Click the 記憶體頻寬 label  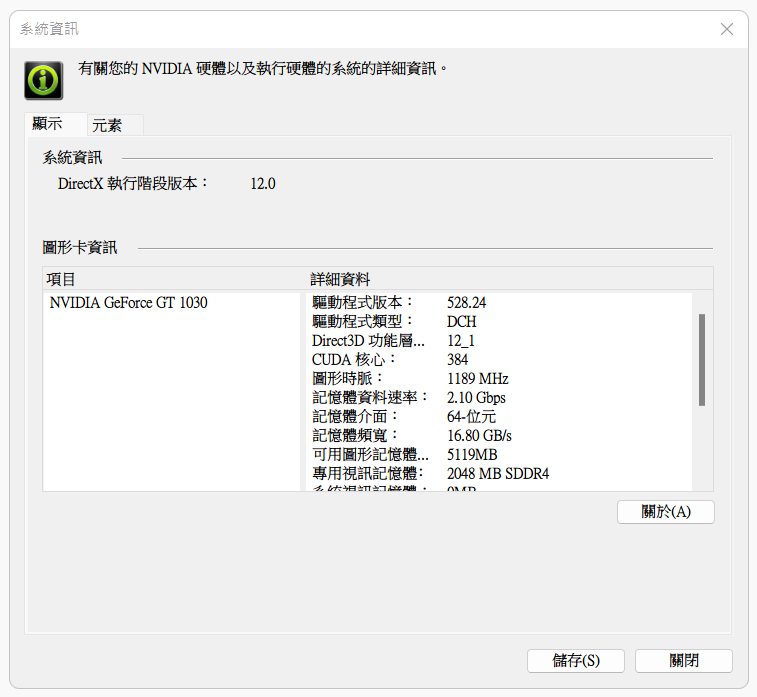pos(355,435)
